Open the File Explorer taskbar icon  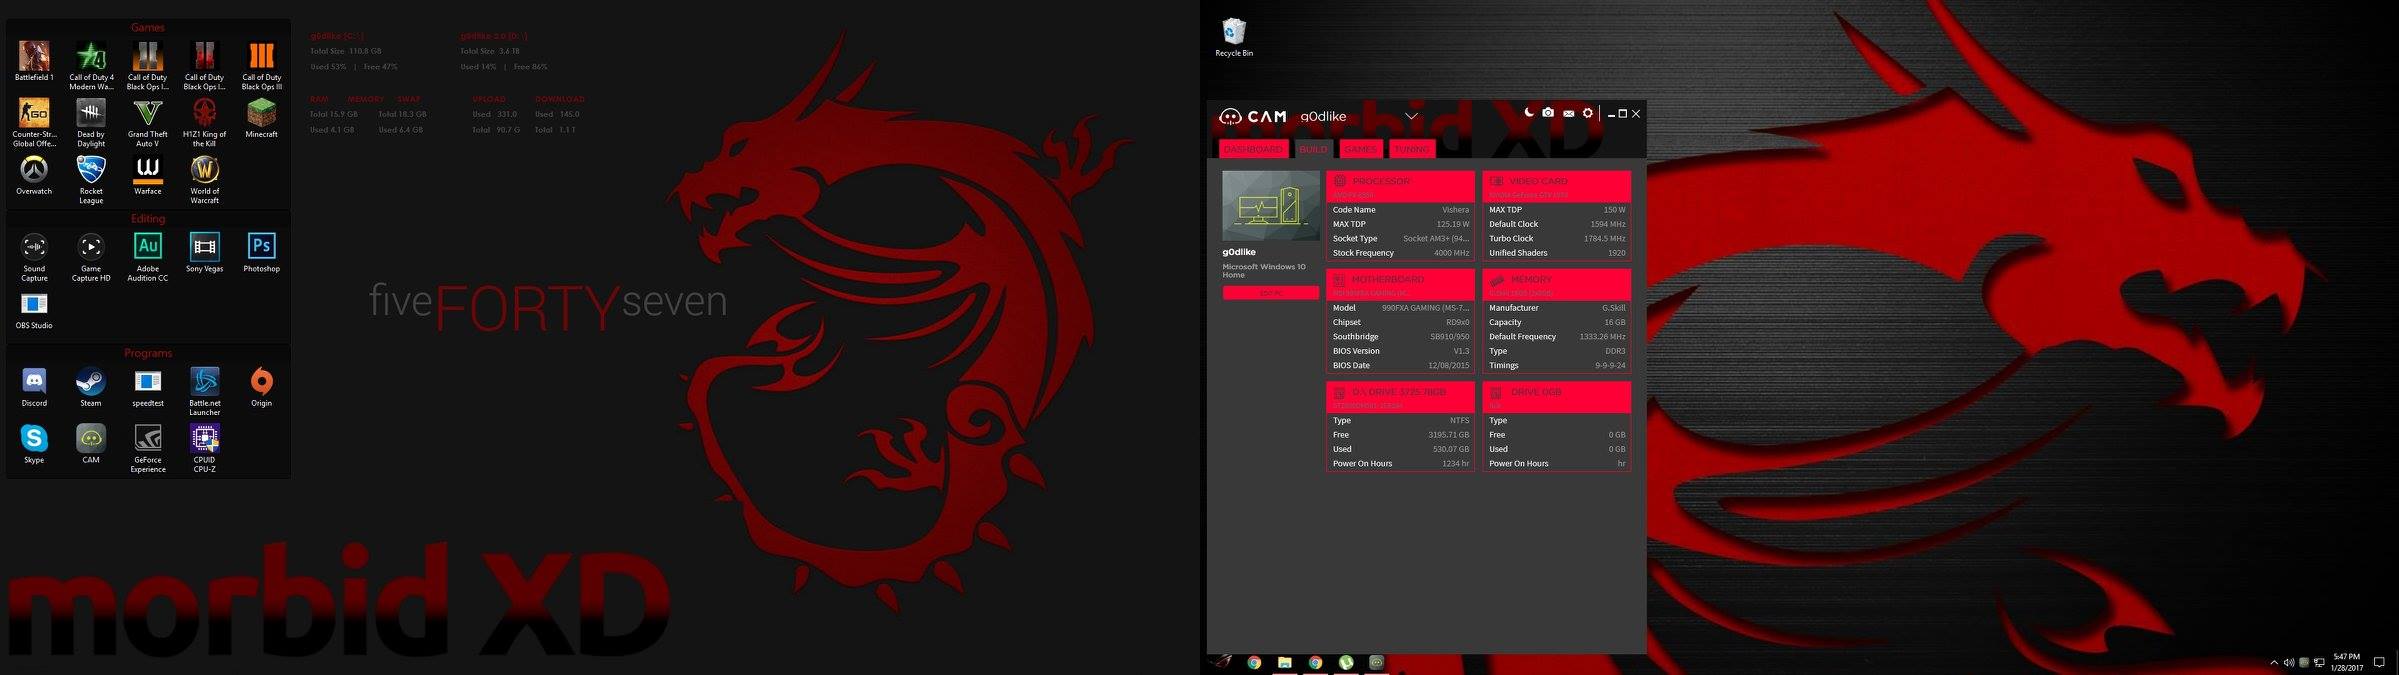1285,662
